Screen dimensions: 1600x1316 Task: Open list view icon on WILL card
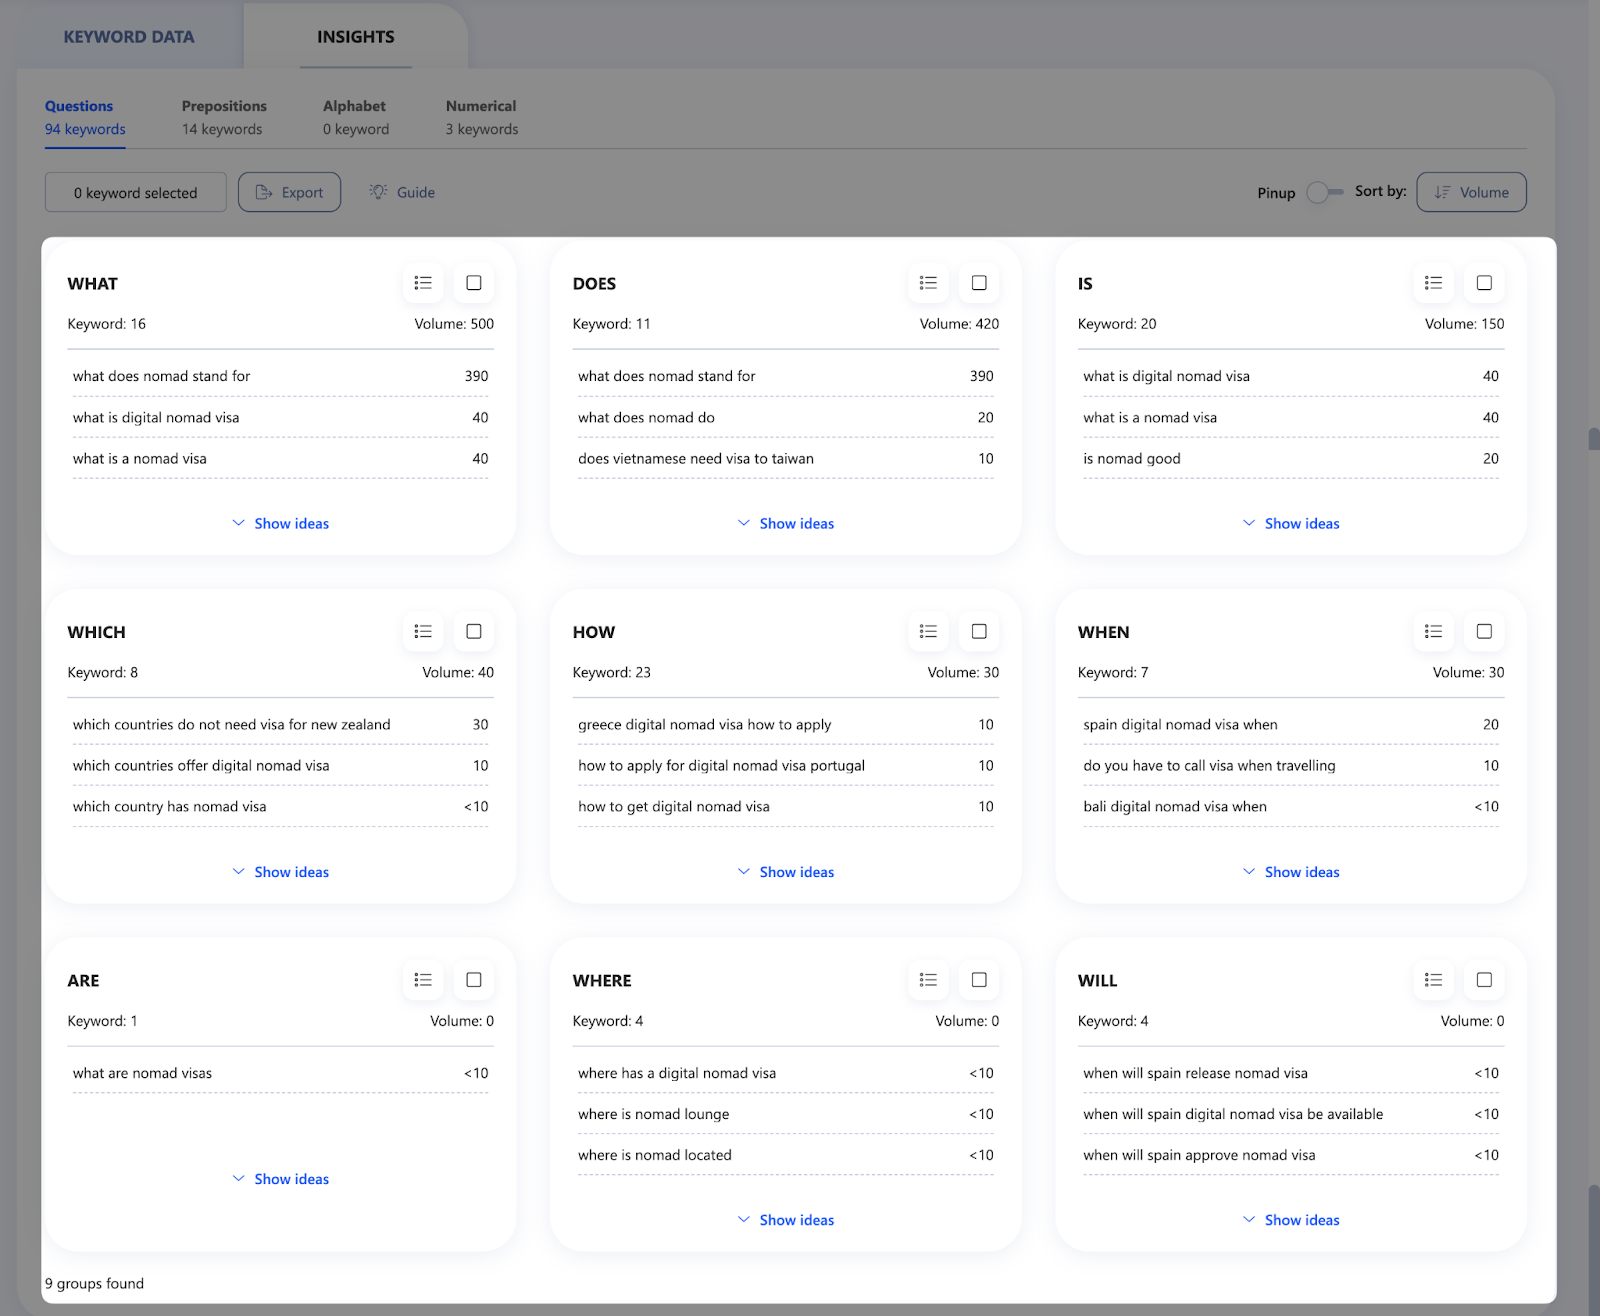pyautogui.click(x=1433, y=980)
